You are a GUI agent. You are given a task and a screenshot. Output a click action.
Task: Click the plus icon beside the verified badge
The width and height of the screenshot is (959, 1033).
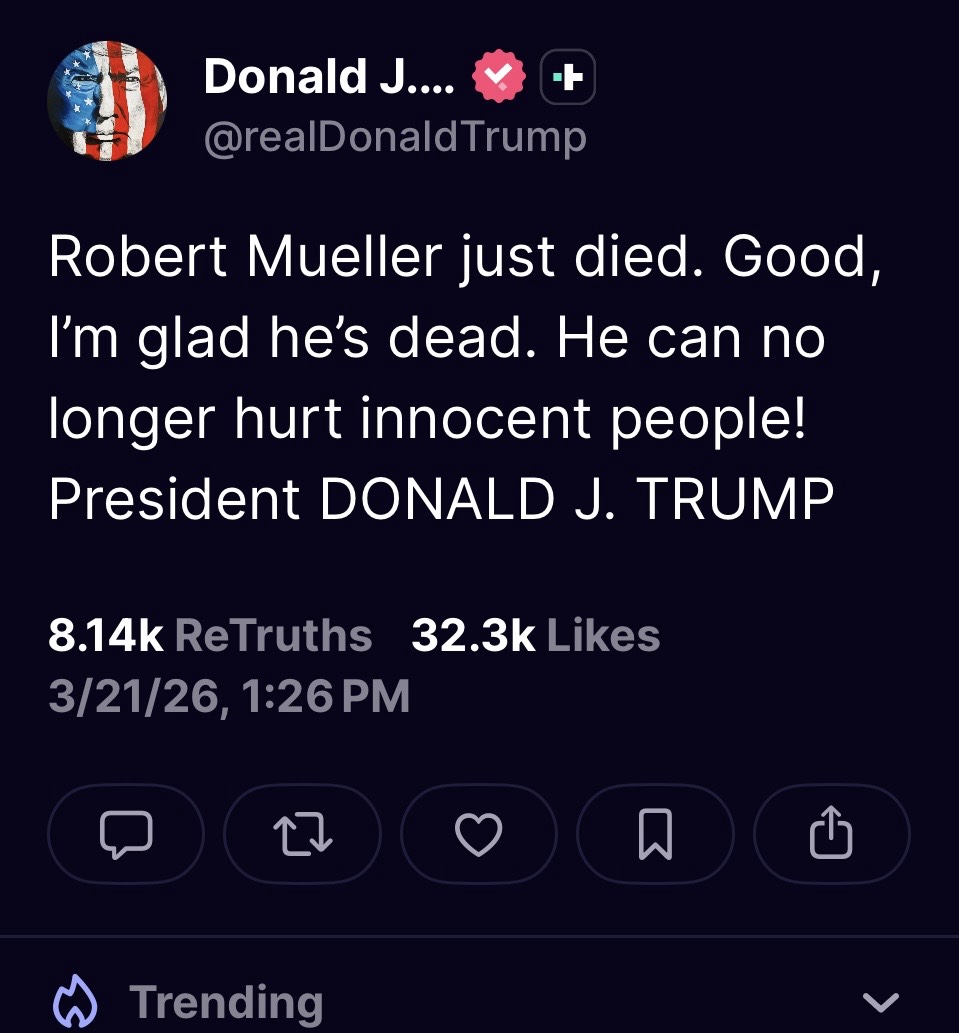(x=568, y=79)
